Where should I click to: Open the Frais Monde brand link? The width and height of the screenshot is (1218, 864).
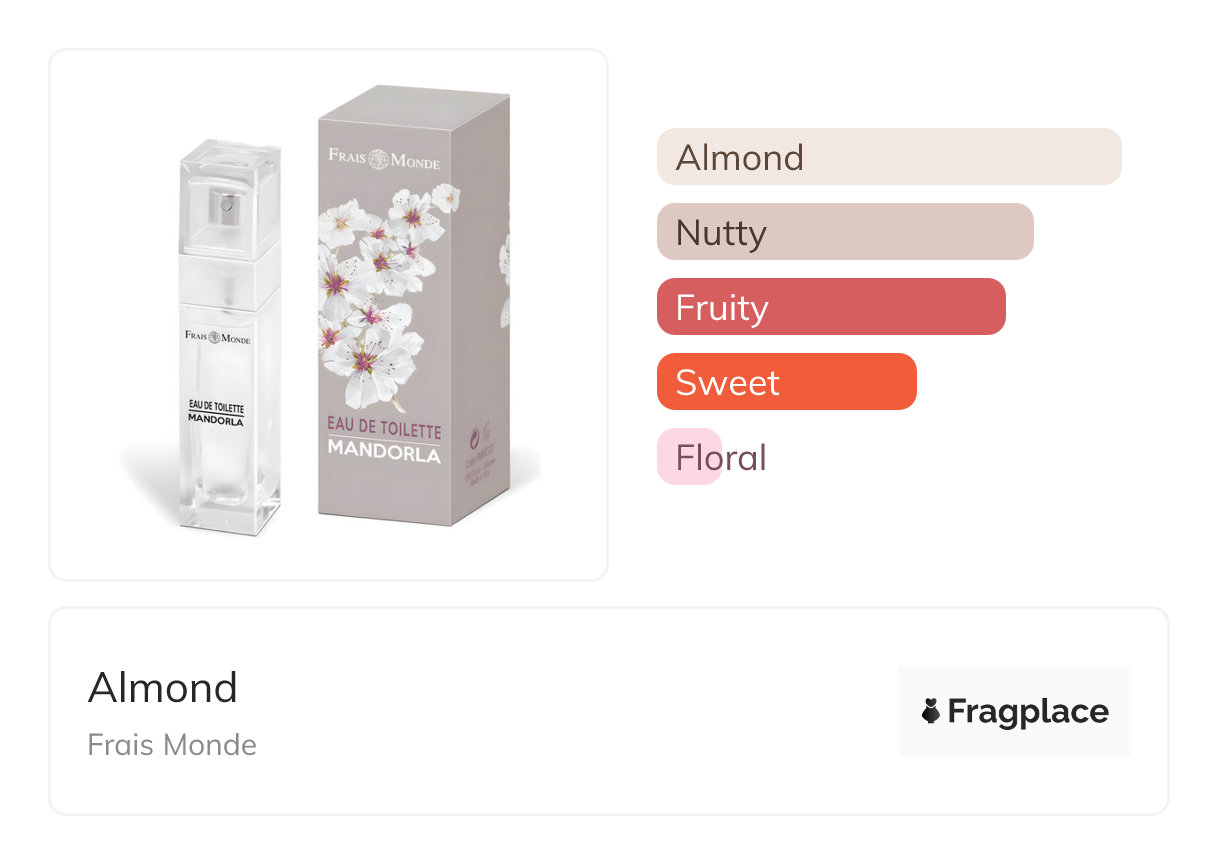point(172,745)
